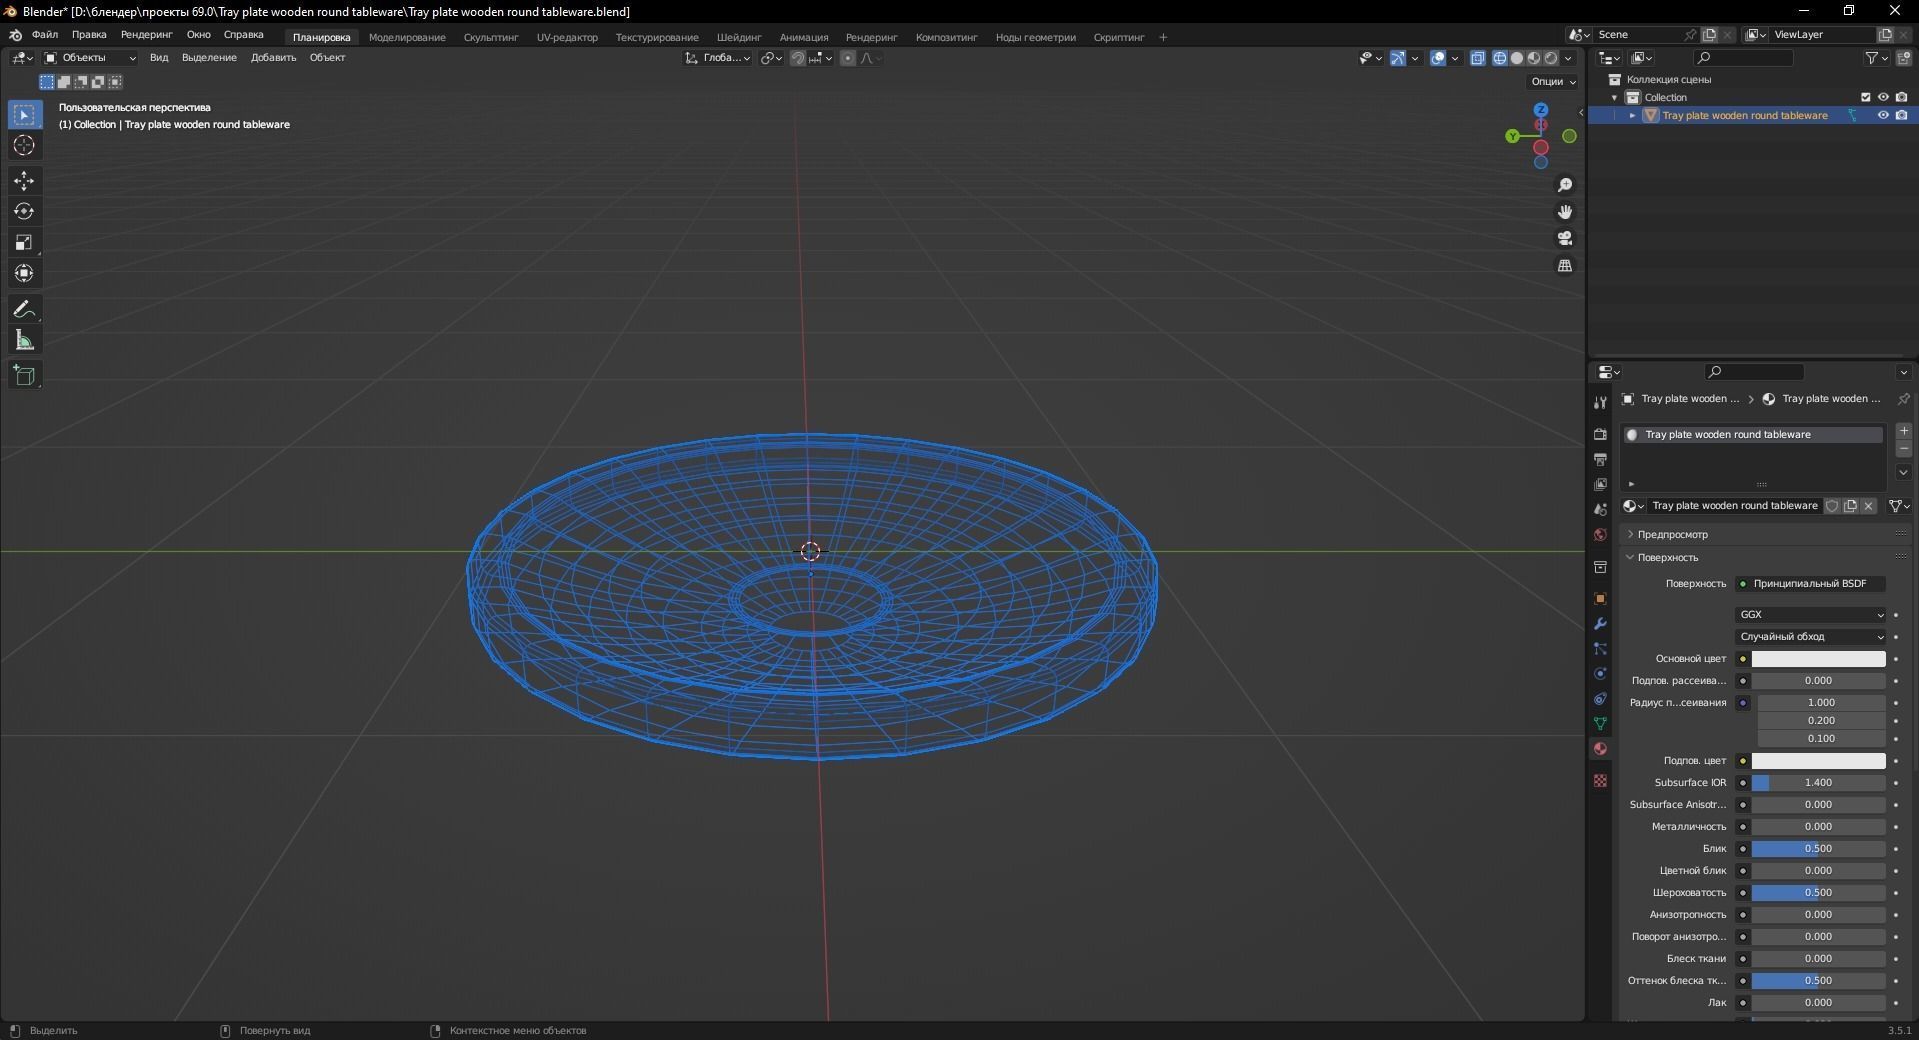Choose the Transform tool
1919x1040 pixels.
(x=24, y=274)
